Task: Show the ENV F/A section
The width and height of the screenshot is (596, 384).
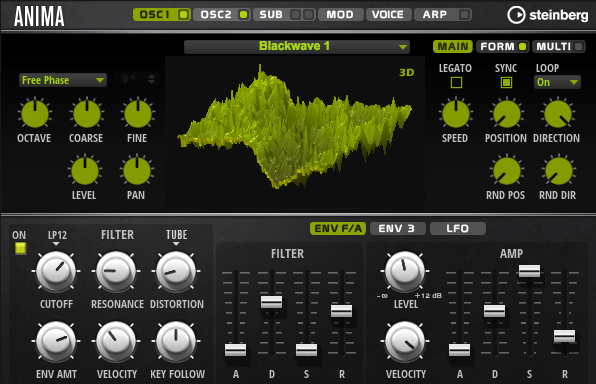Action: coord(338,228)
